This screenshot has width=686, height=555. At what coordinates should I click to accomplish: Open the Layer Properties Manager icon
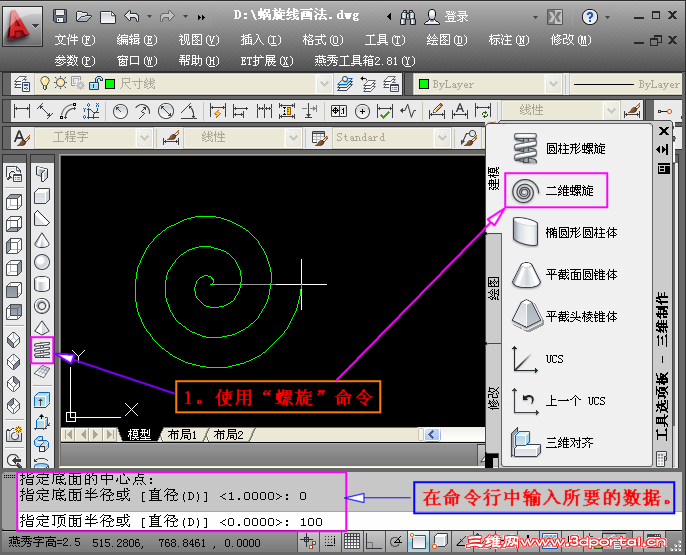21,84
